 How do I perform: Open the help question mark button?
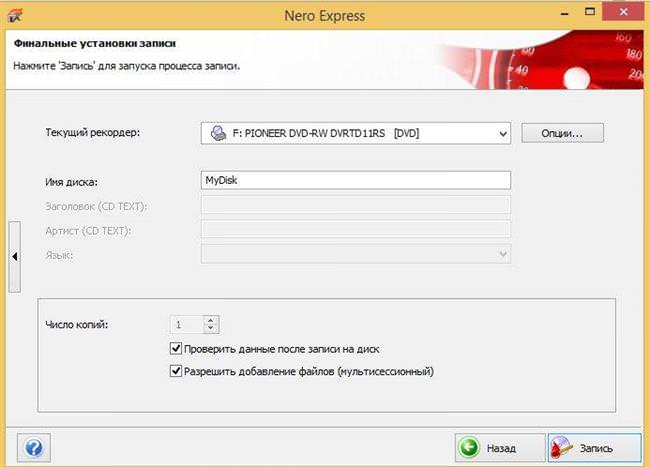[x=34, y=448]
